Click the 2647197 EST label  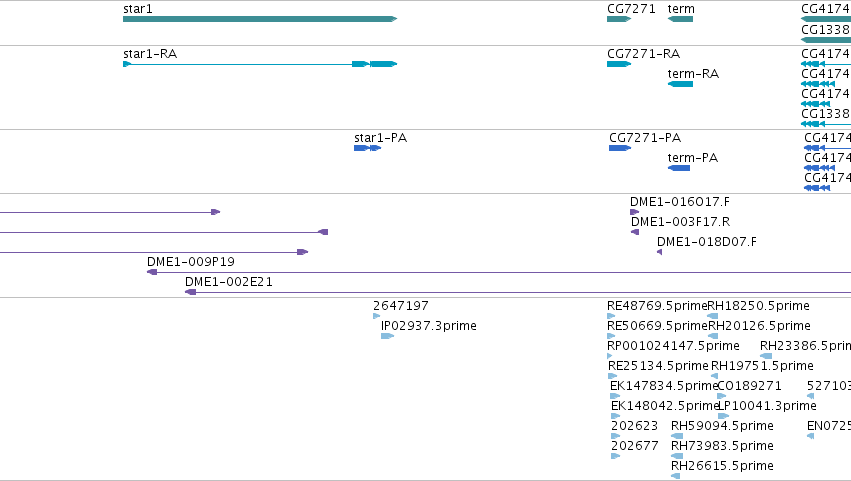[x=401, y=306]
